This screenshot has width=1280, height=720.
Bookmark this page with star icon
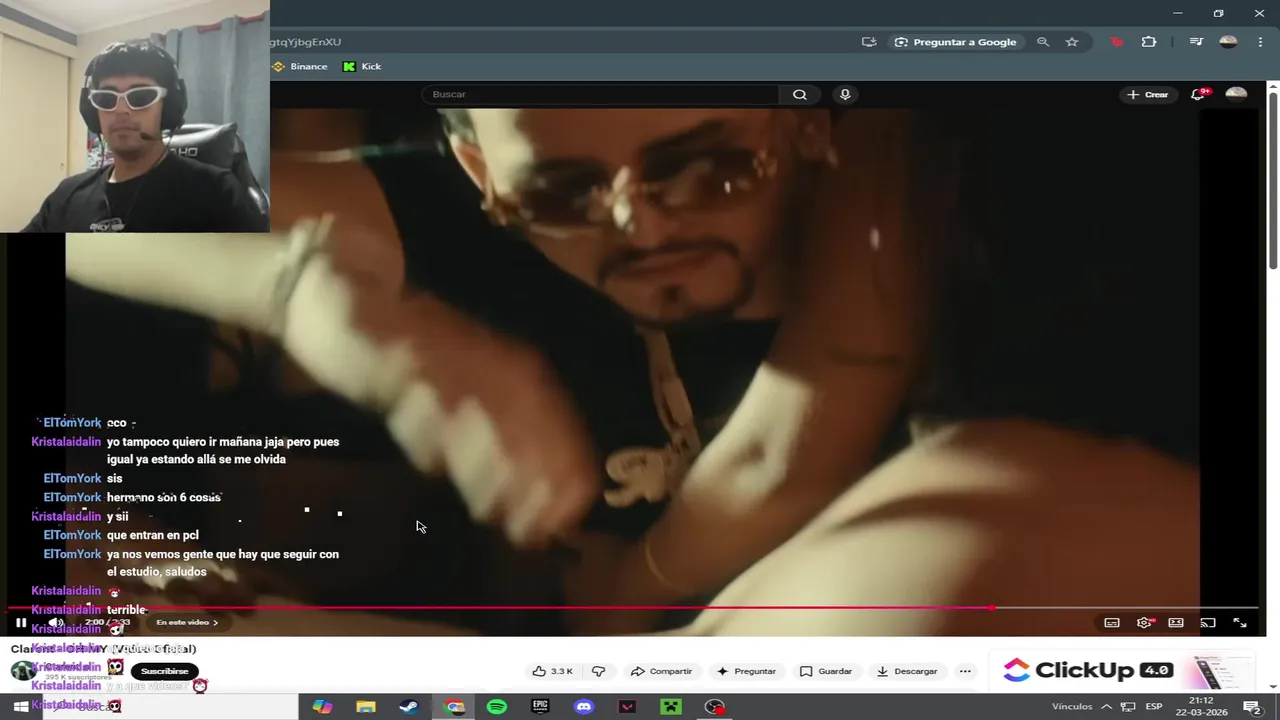tap(1072, 42)
